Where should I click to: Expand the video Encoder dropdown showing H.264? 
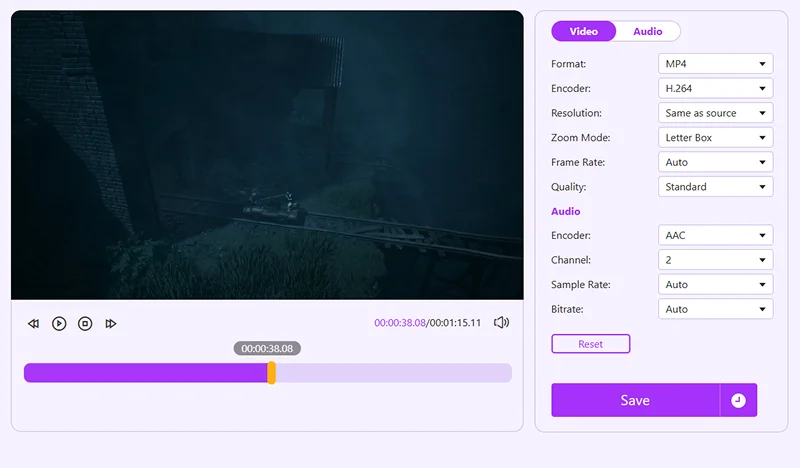(x=715, y=88)
